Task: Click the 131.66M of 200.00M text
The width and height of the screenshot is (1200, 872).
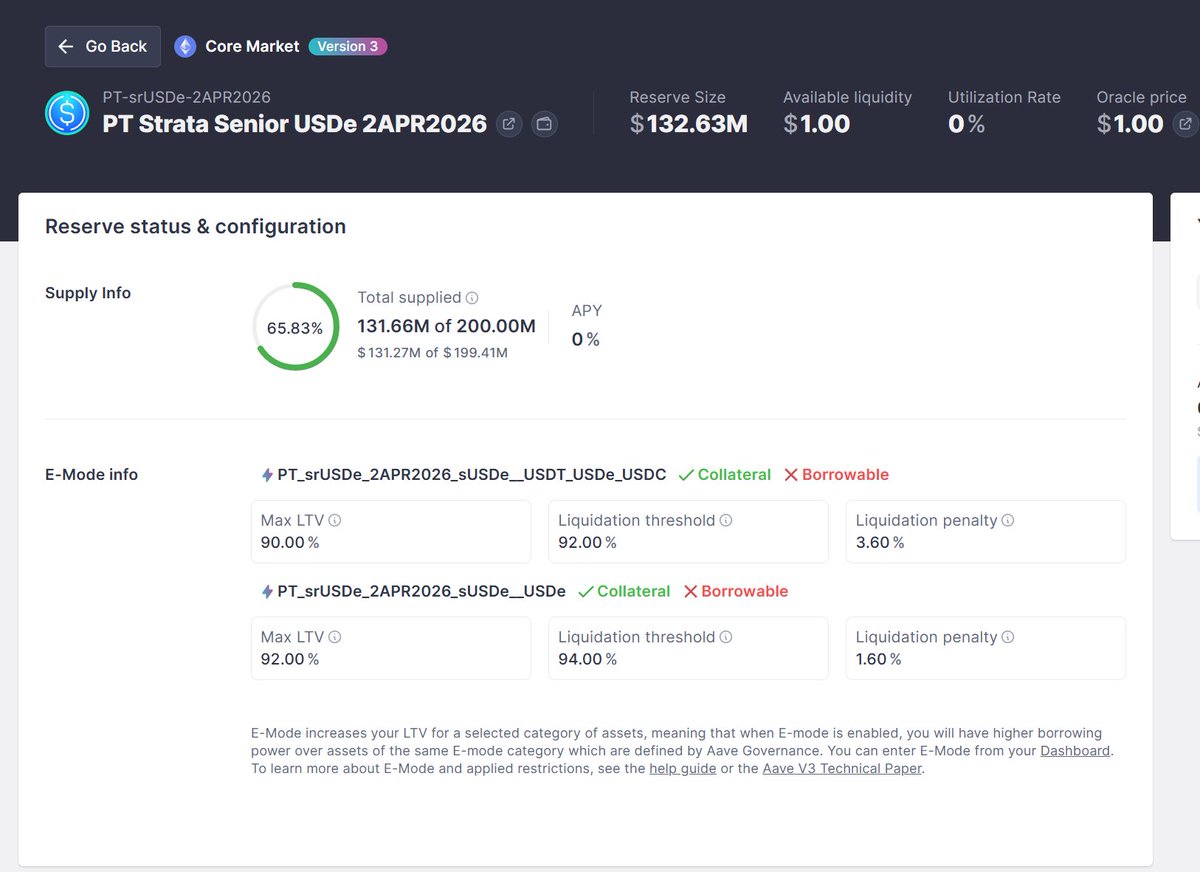Action: click(447, 326)
